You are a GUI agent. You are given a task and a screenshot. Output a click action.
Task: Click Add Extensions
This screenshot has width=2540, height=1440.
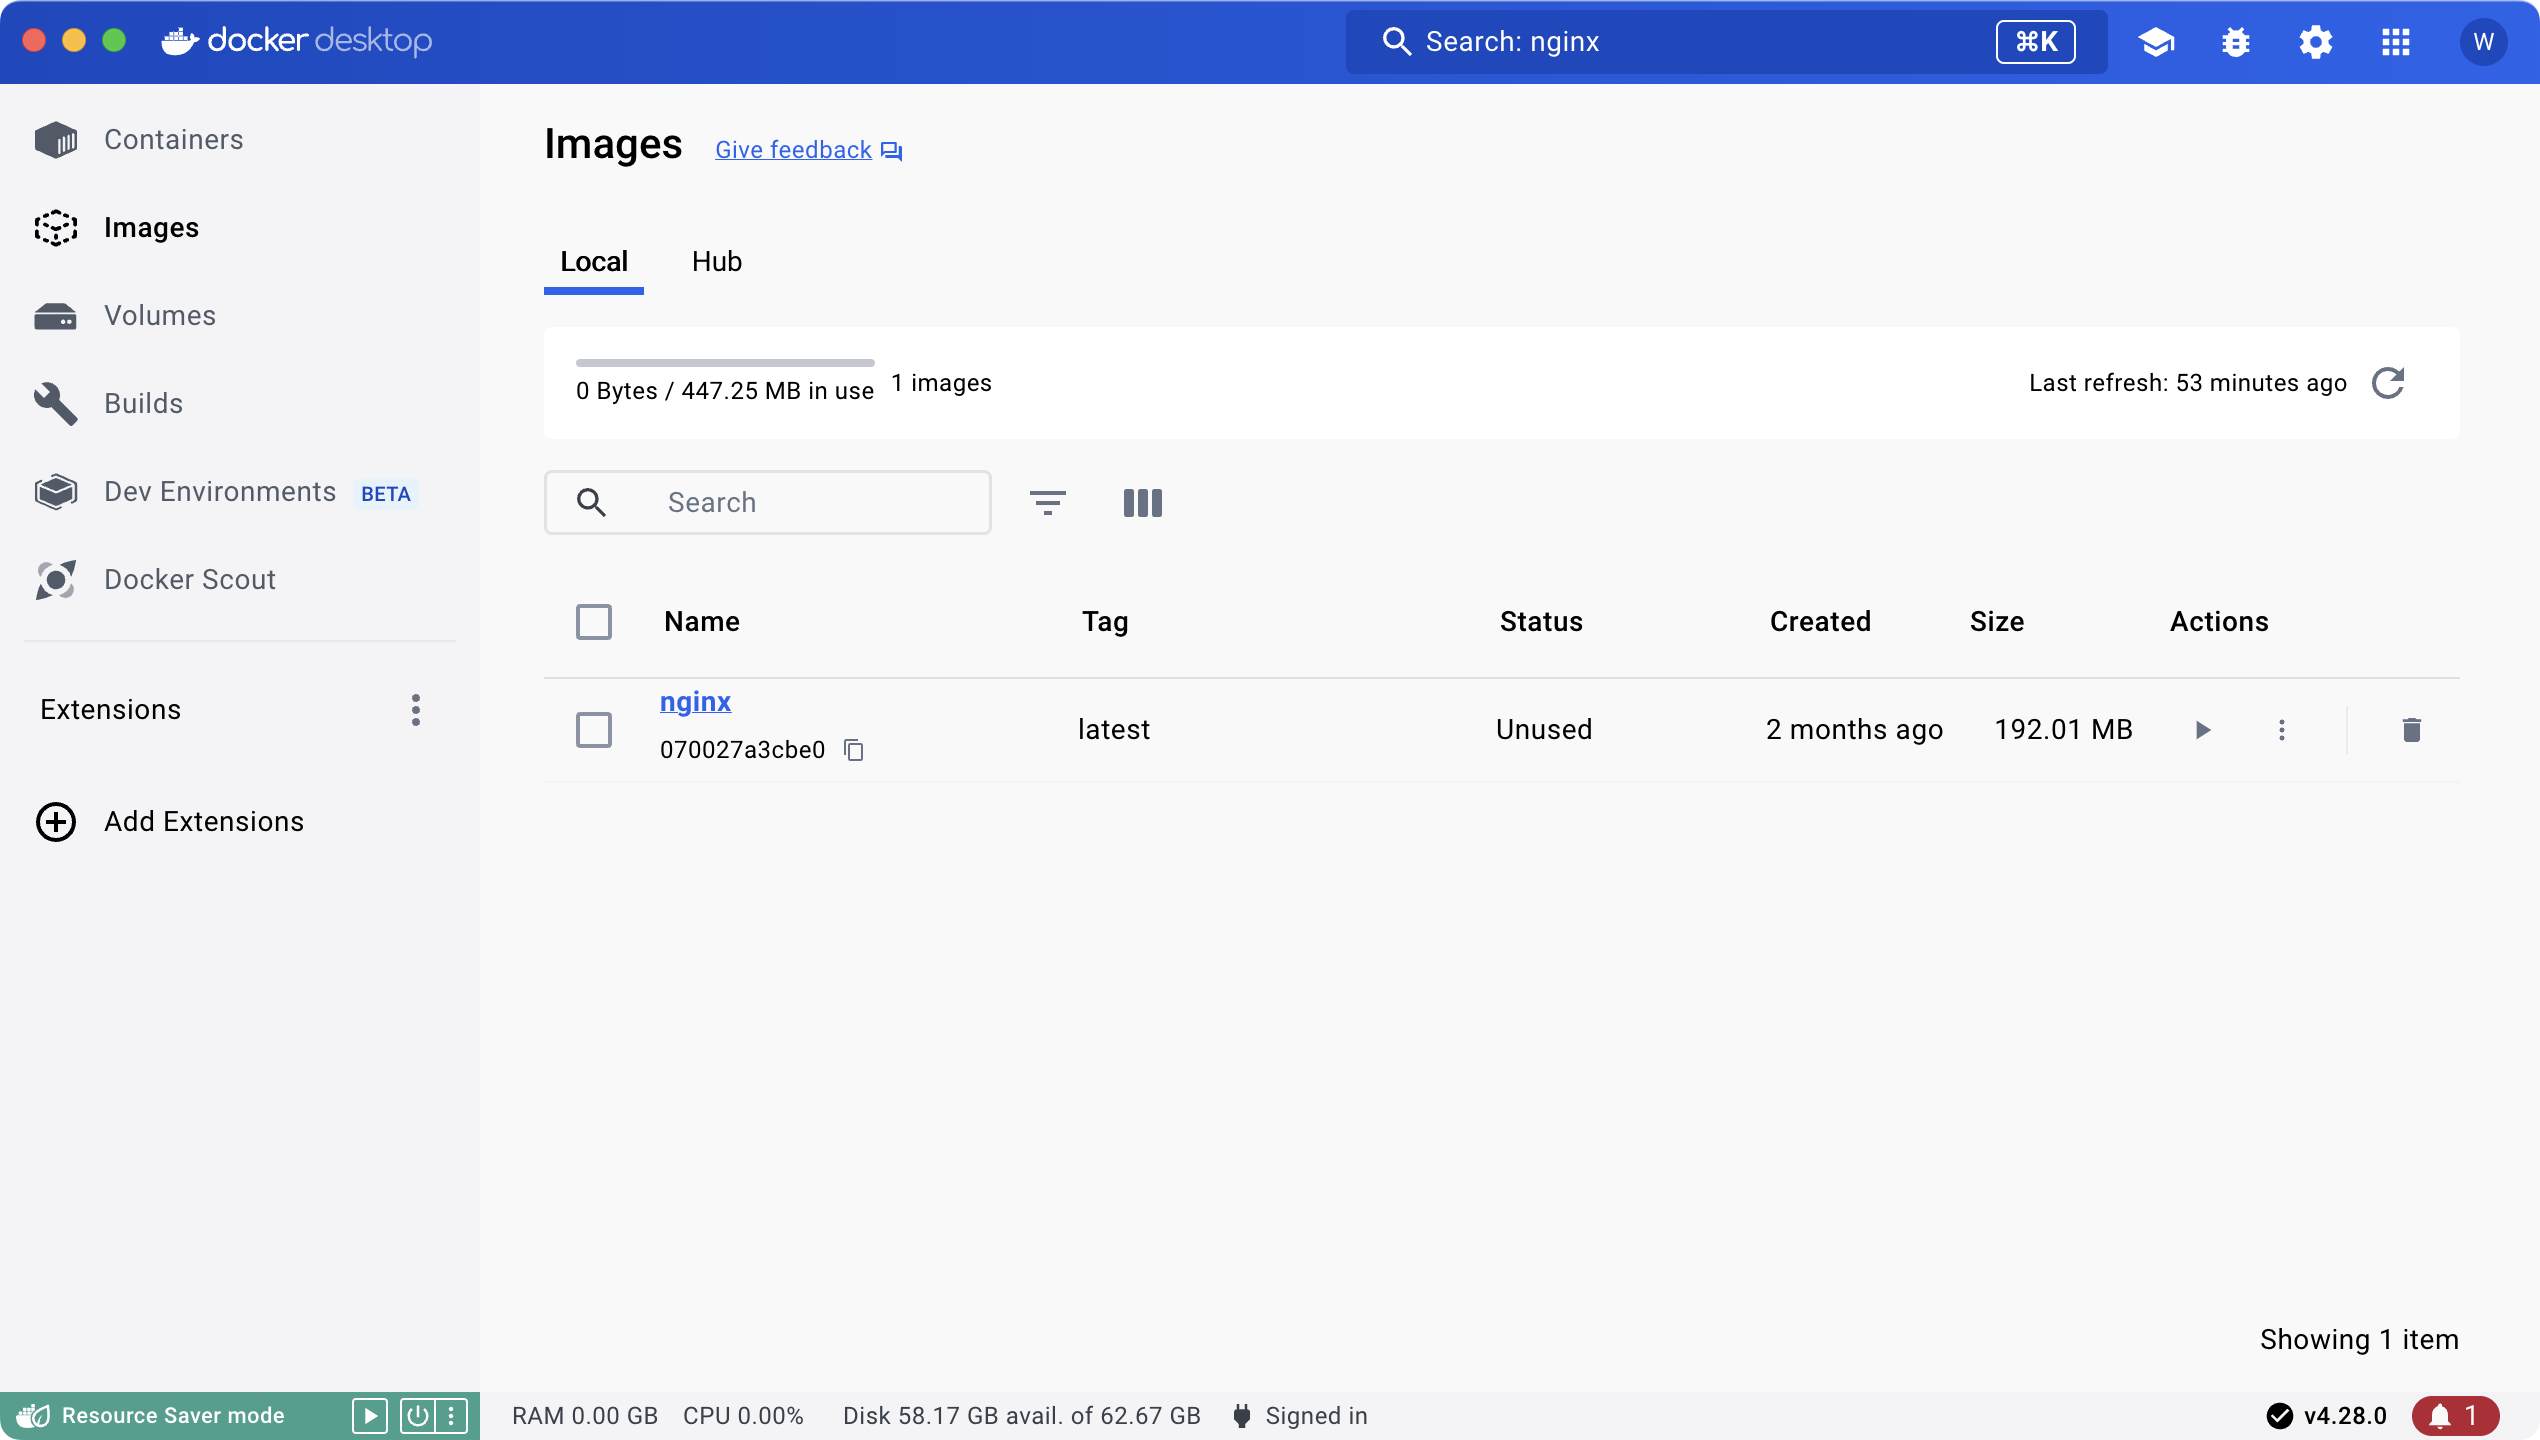point(170,821)
